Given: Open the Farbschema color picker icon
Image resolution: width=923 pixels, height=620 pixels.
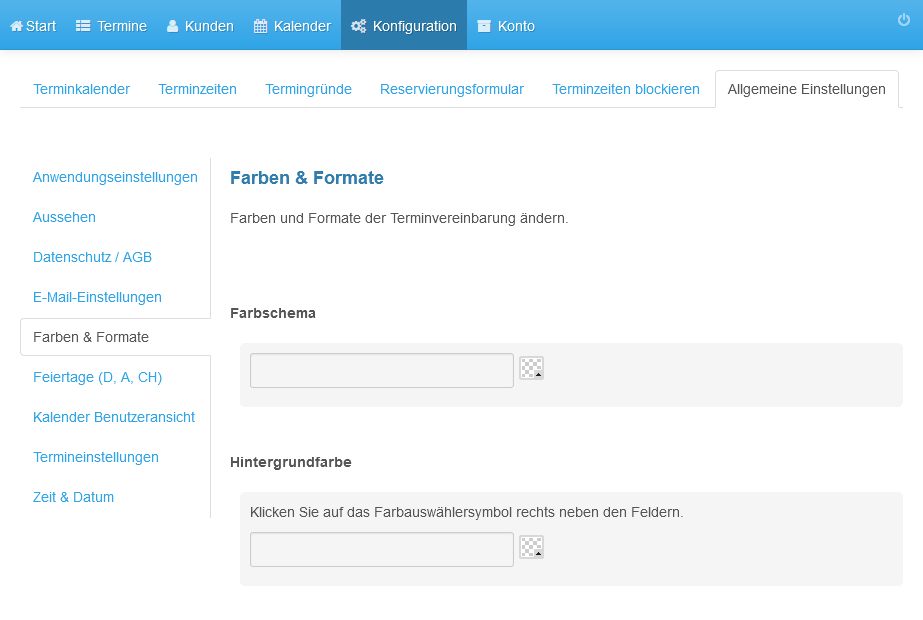Looking at the screenshot, I should click(532, 368).
